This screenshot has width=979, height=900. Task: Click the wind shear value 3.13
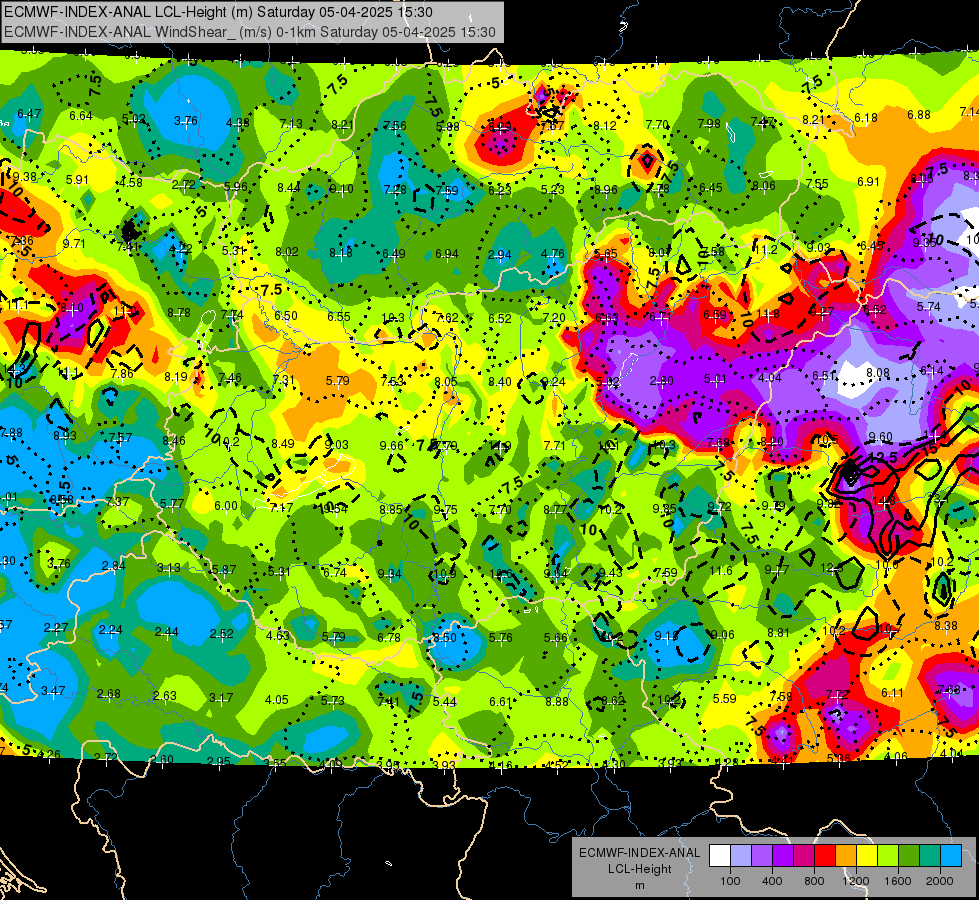point(169,568)
